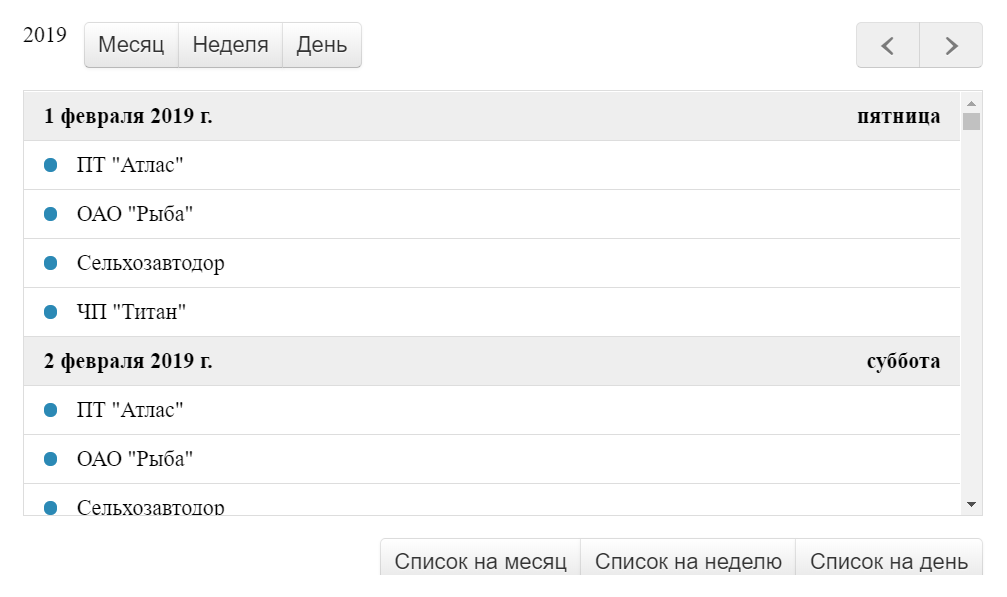Click the scrollbar up arrow
The width and height of the screenshot is (1007, 597).
(971, 103)
